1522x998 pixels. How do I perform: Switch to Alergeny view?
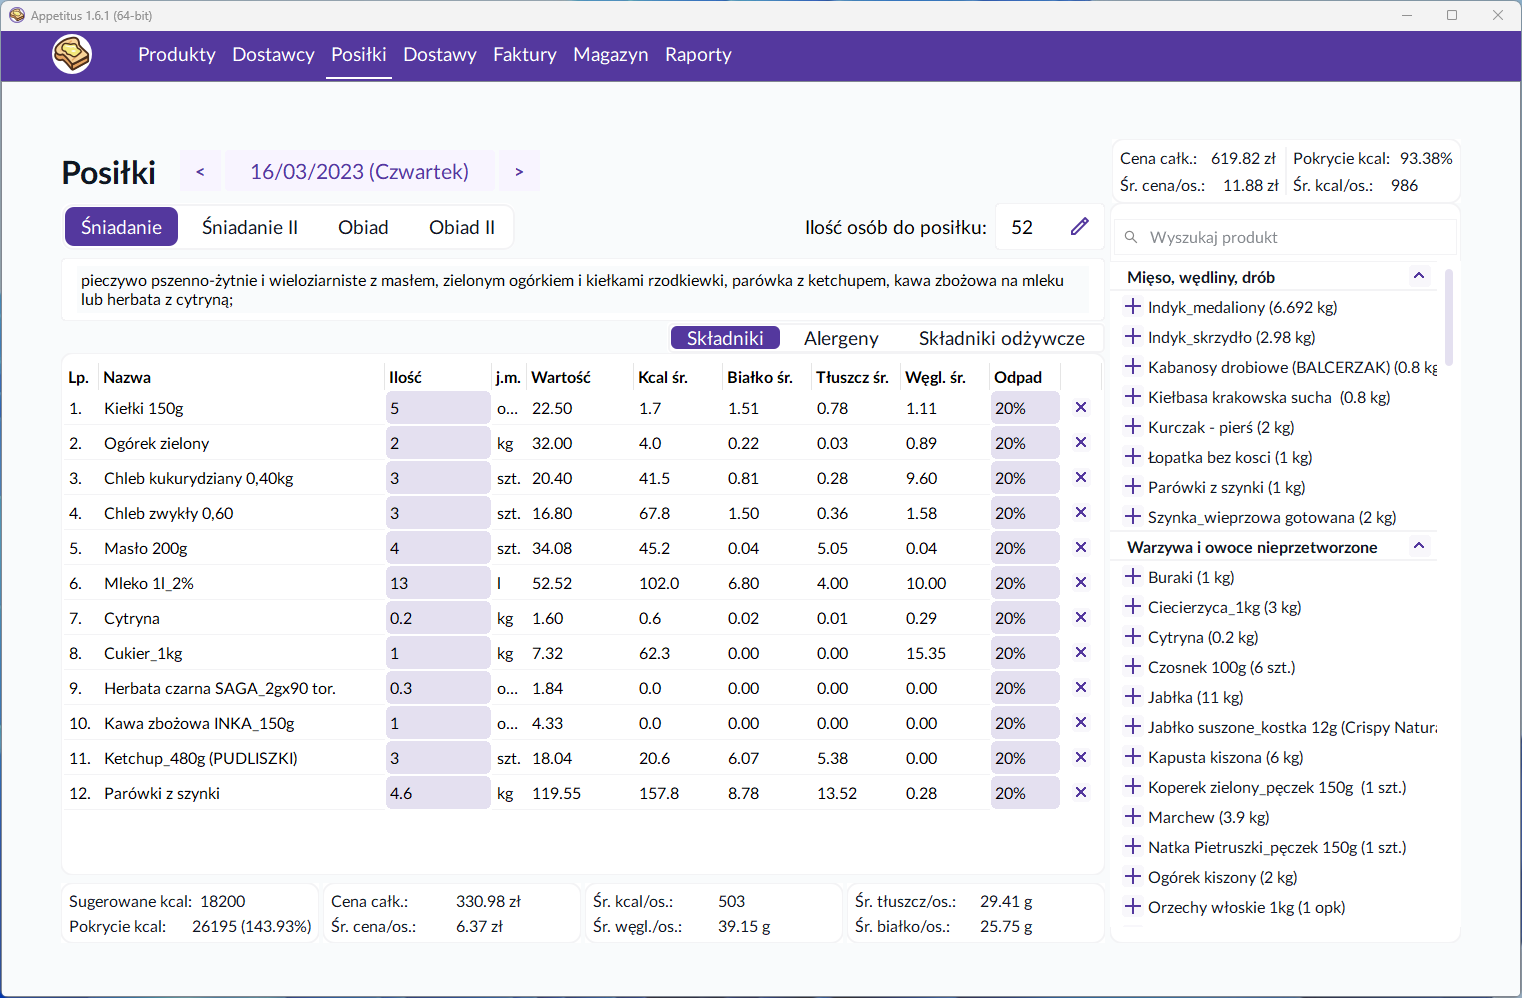point(841,338)
